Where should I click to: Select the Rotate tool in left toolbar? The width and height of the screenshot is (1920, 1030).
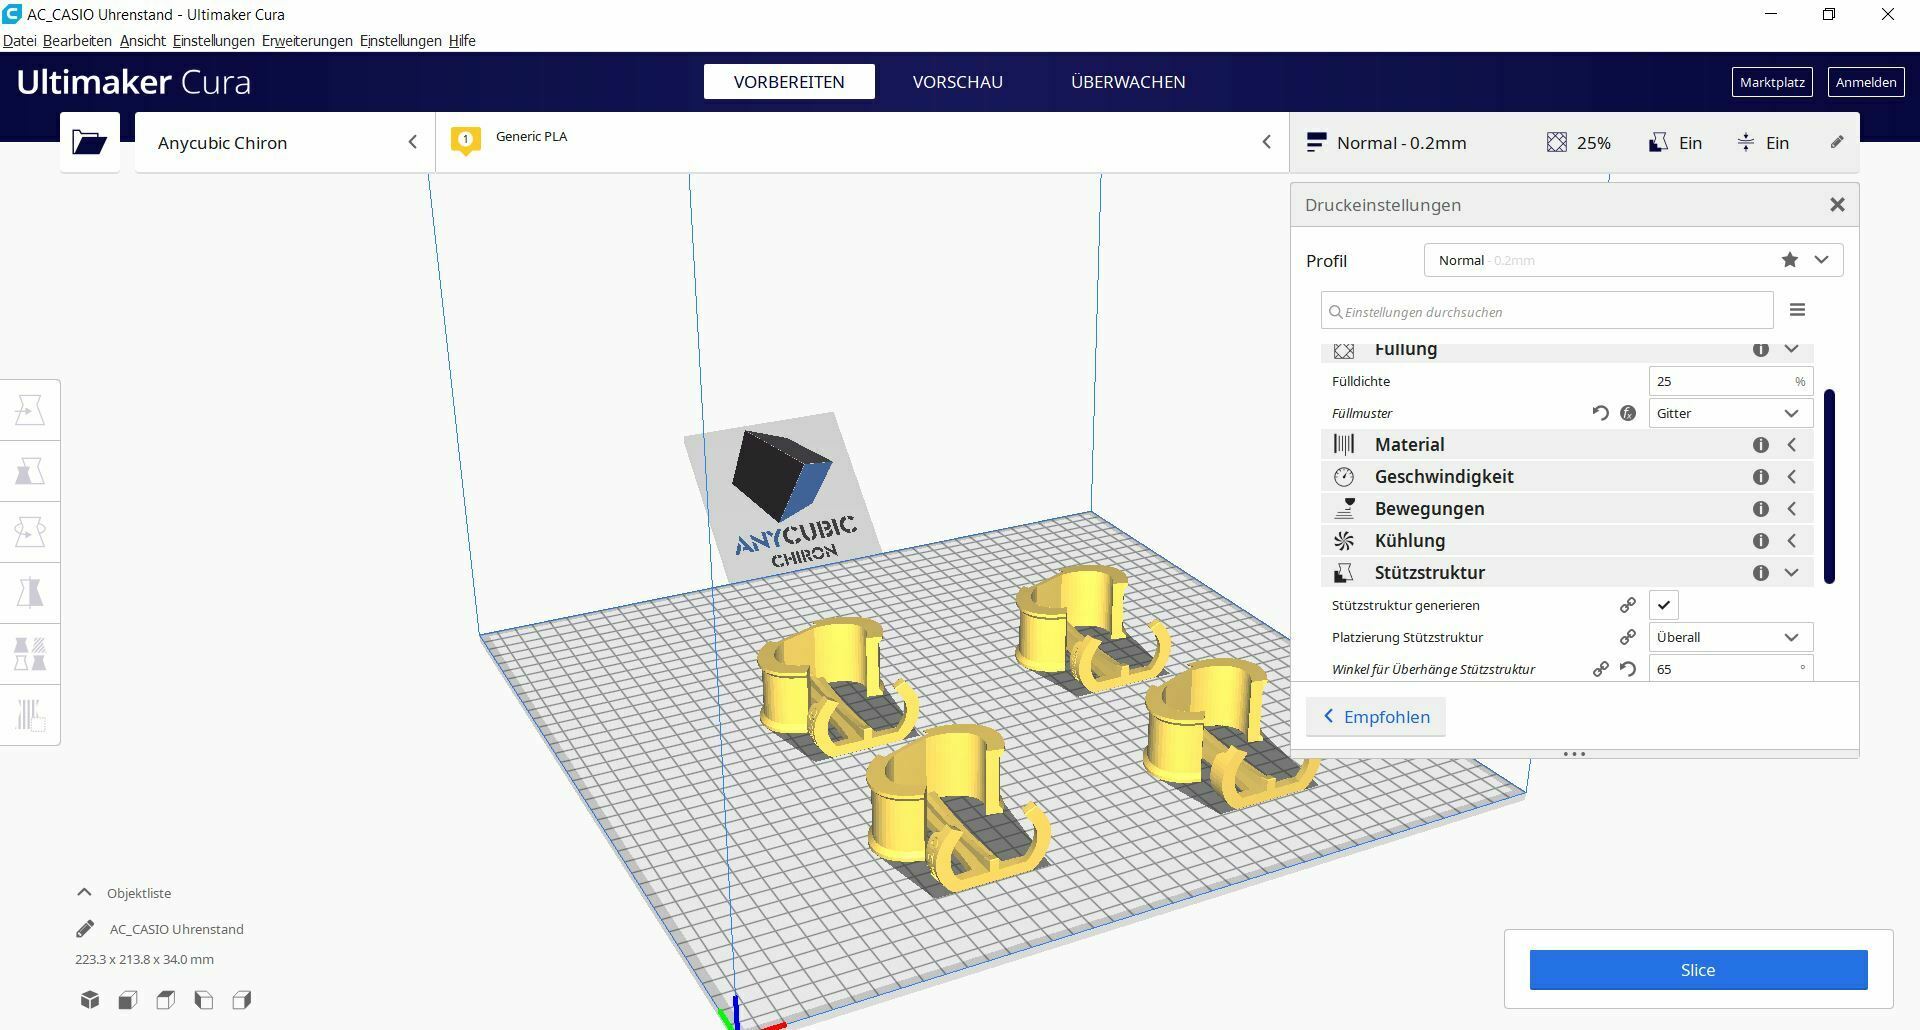[30, 532]
